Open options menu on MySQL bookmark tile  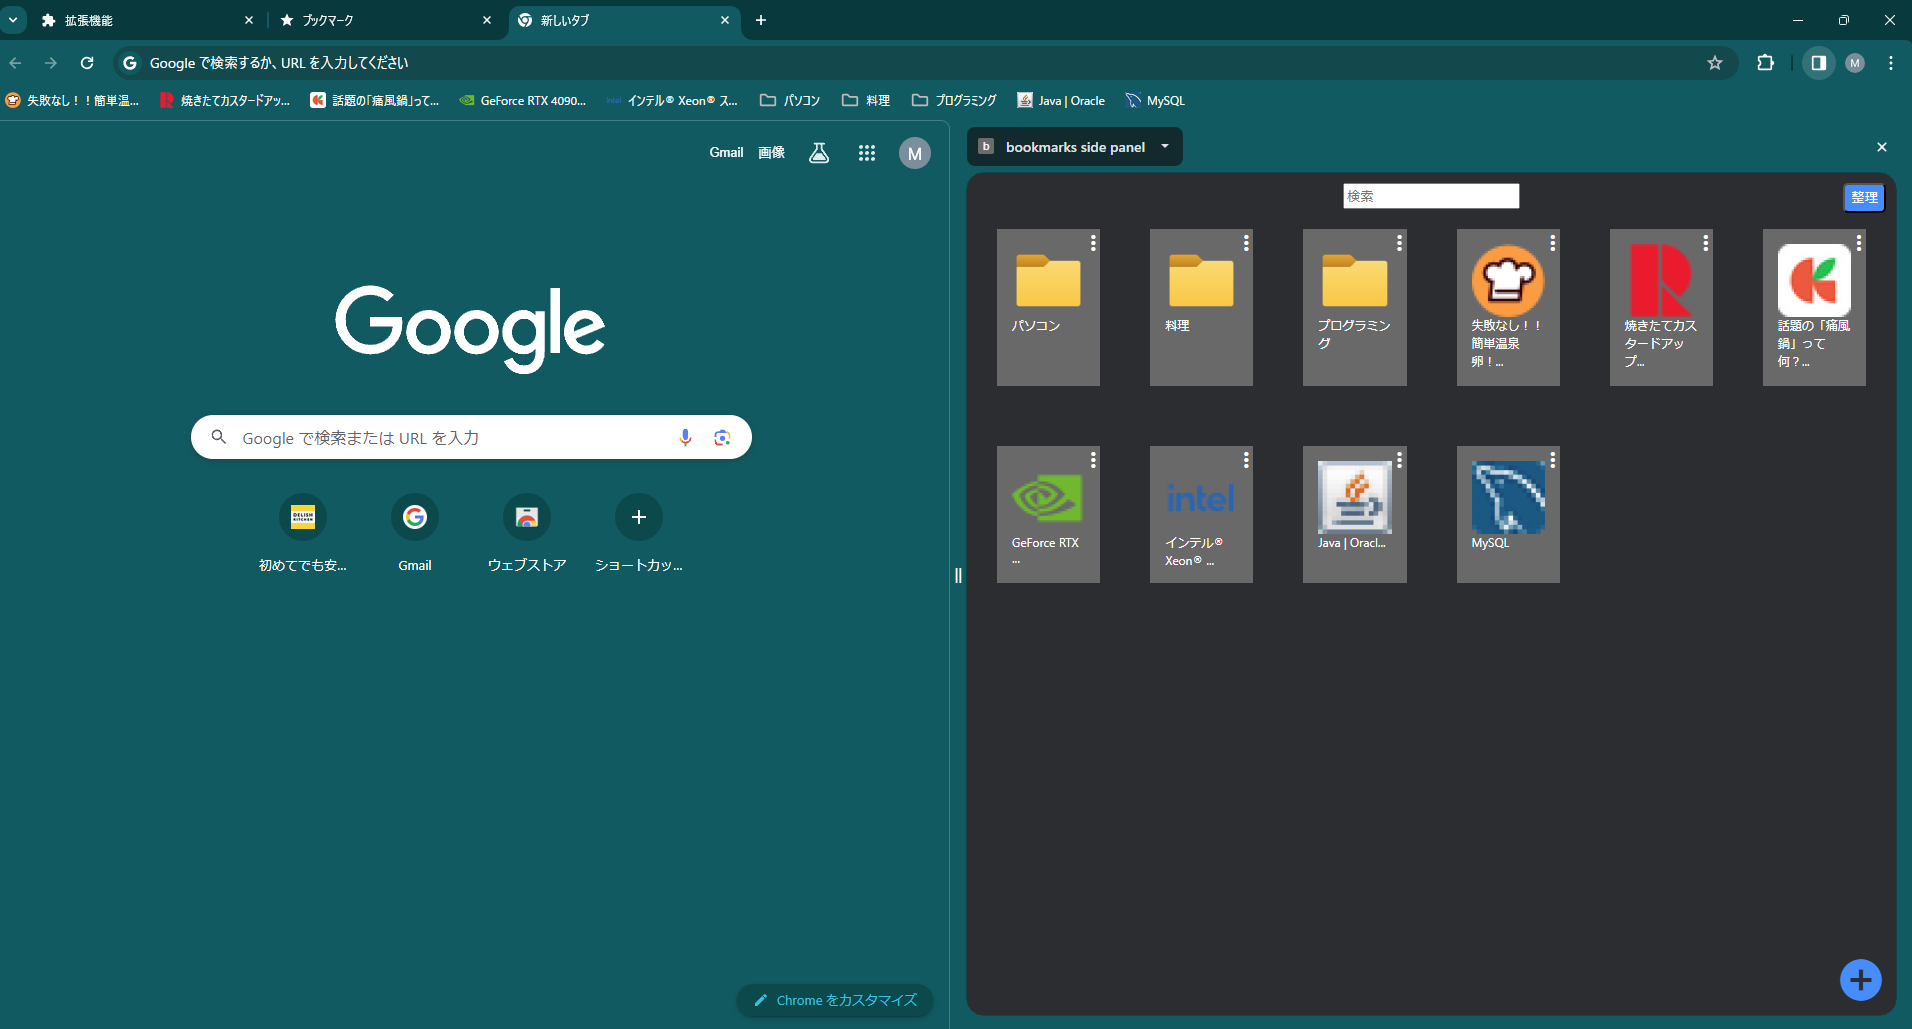pyautogui.click(x=1552, y=460)
